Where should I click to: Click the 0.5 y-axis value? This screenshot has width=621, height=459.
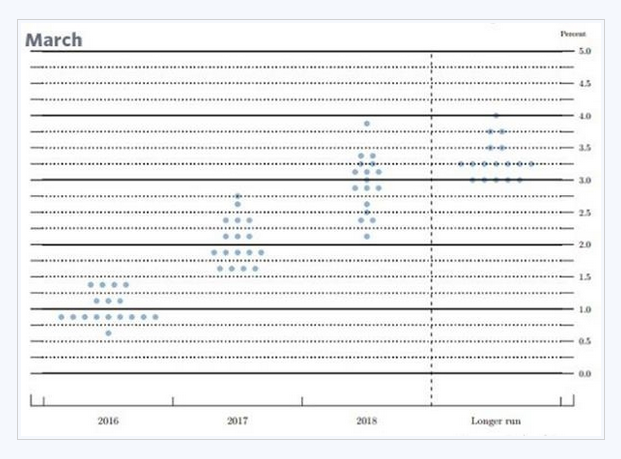coord(584,341)
